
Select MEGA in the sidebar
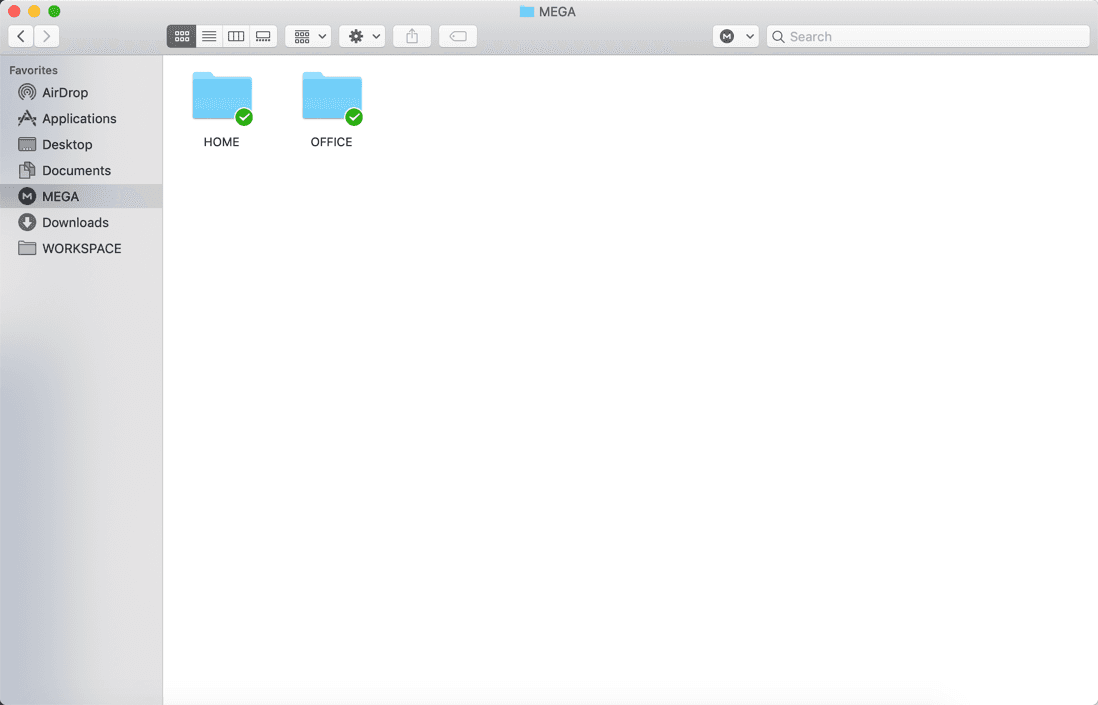[81, 196]
